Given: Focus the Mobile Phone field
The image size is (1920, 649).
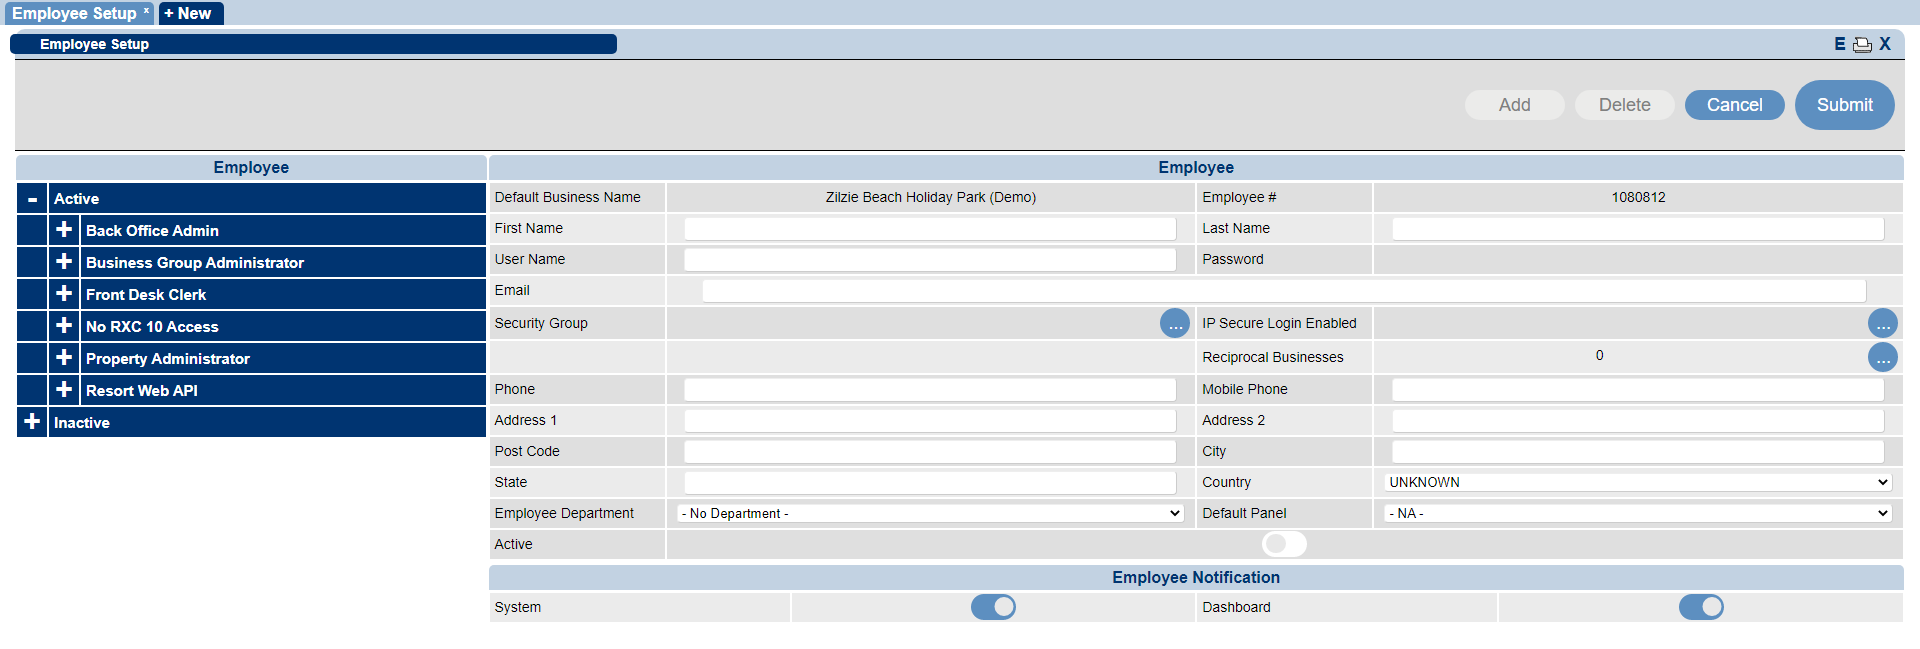Looking at the screenshot, I should point(1637,390).
